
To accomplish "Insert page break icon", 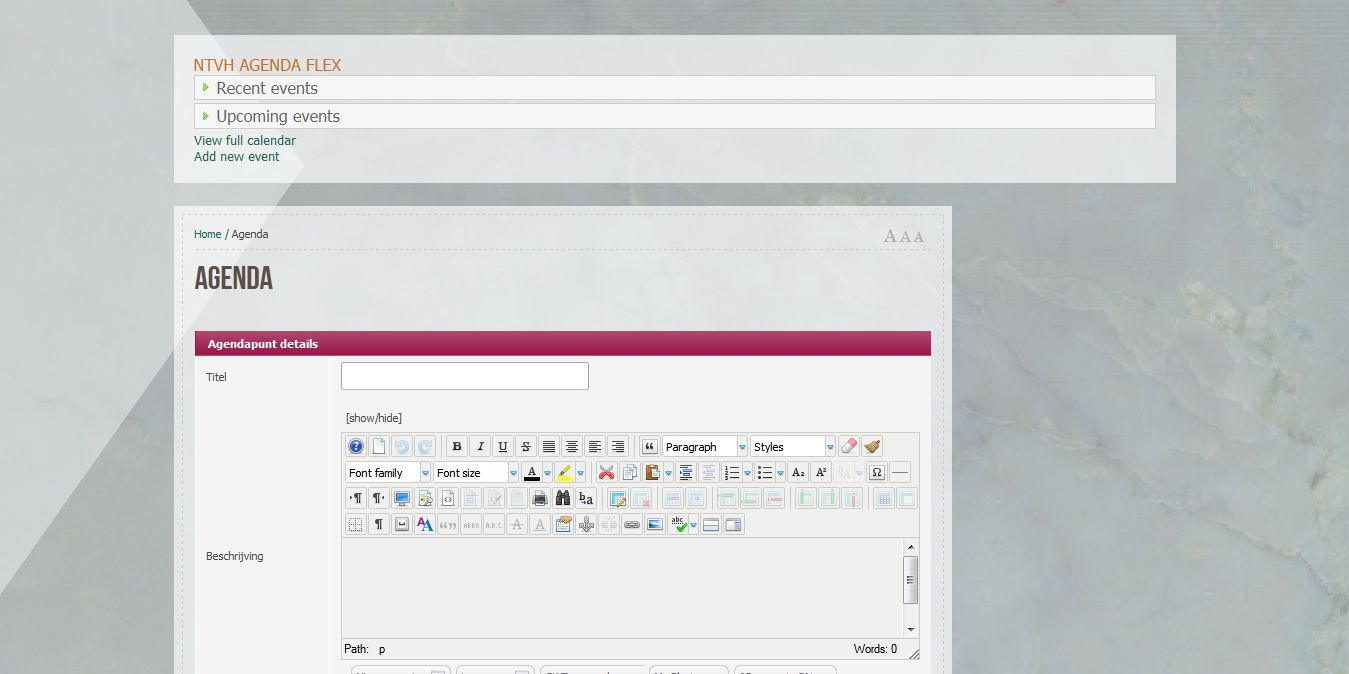I will 711,524.
